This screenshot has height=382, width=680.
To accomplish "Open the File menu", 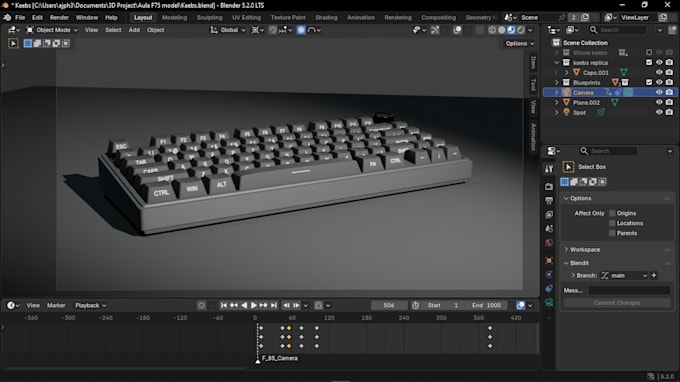I will tap(20, 18).
